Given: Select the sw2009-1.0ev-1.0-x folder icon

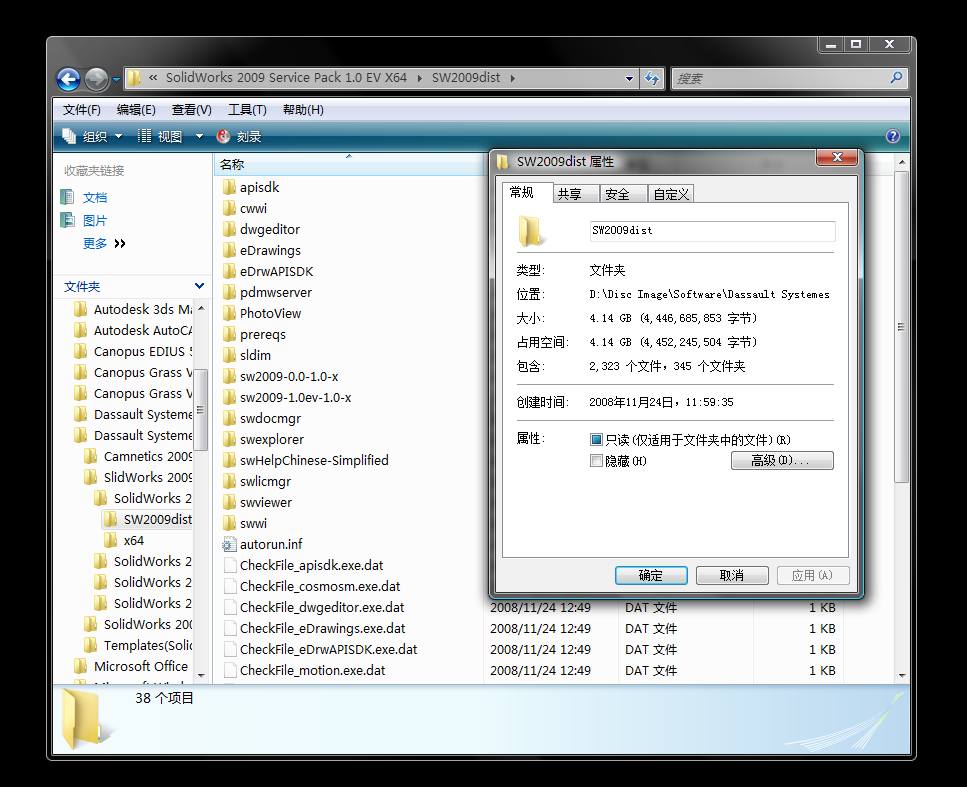Looking at the screenshot, I should click(x=229, y=397).
